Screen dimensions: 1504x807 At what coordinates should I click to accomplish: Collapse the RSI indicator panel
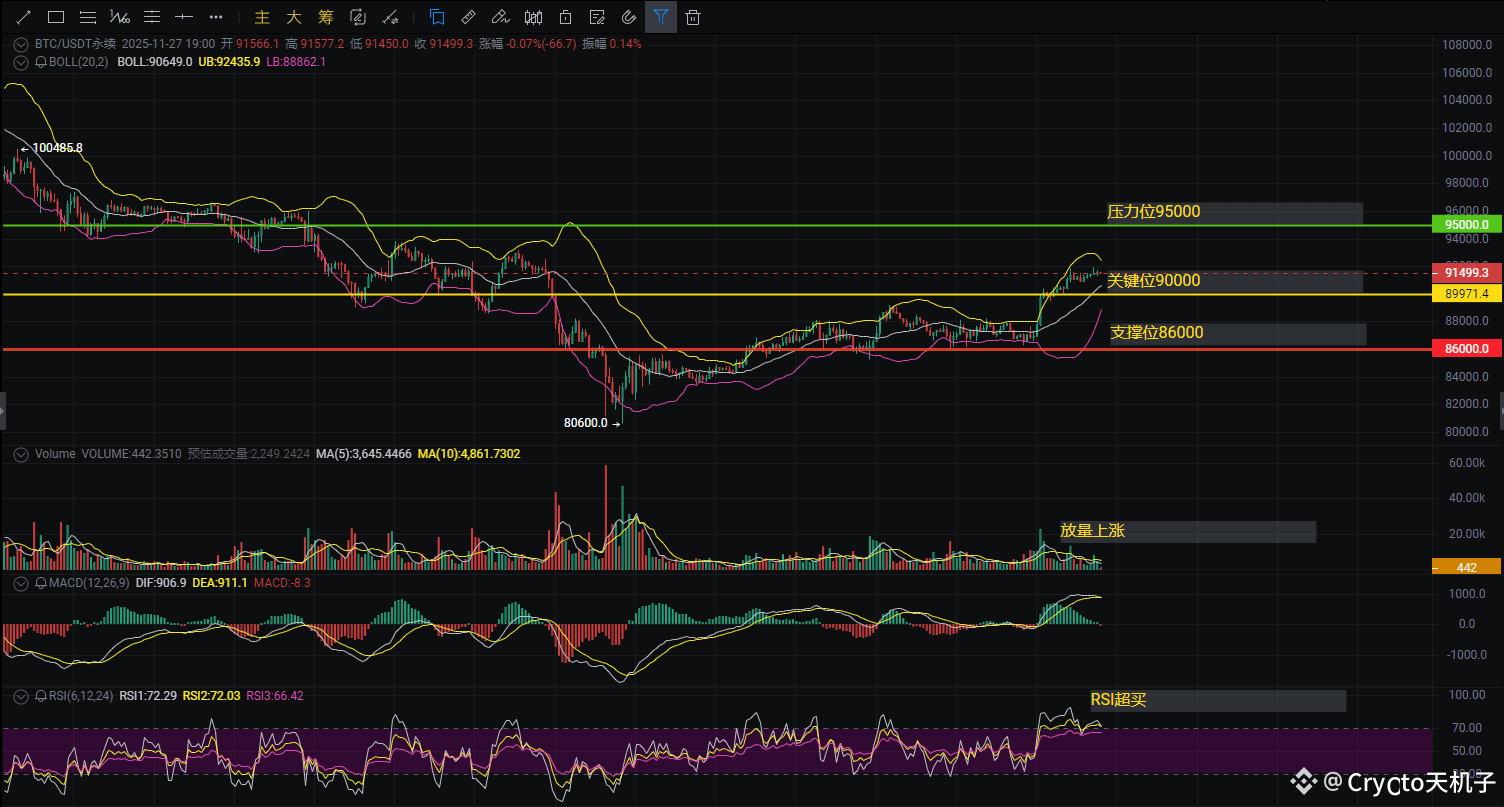tap(21, 695)
